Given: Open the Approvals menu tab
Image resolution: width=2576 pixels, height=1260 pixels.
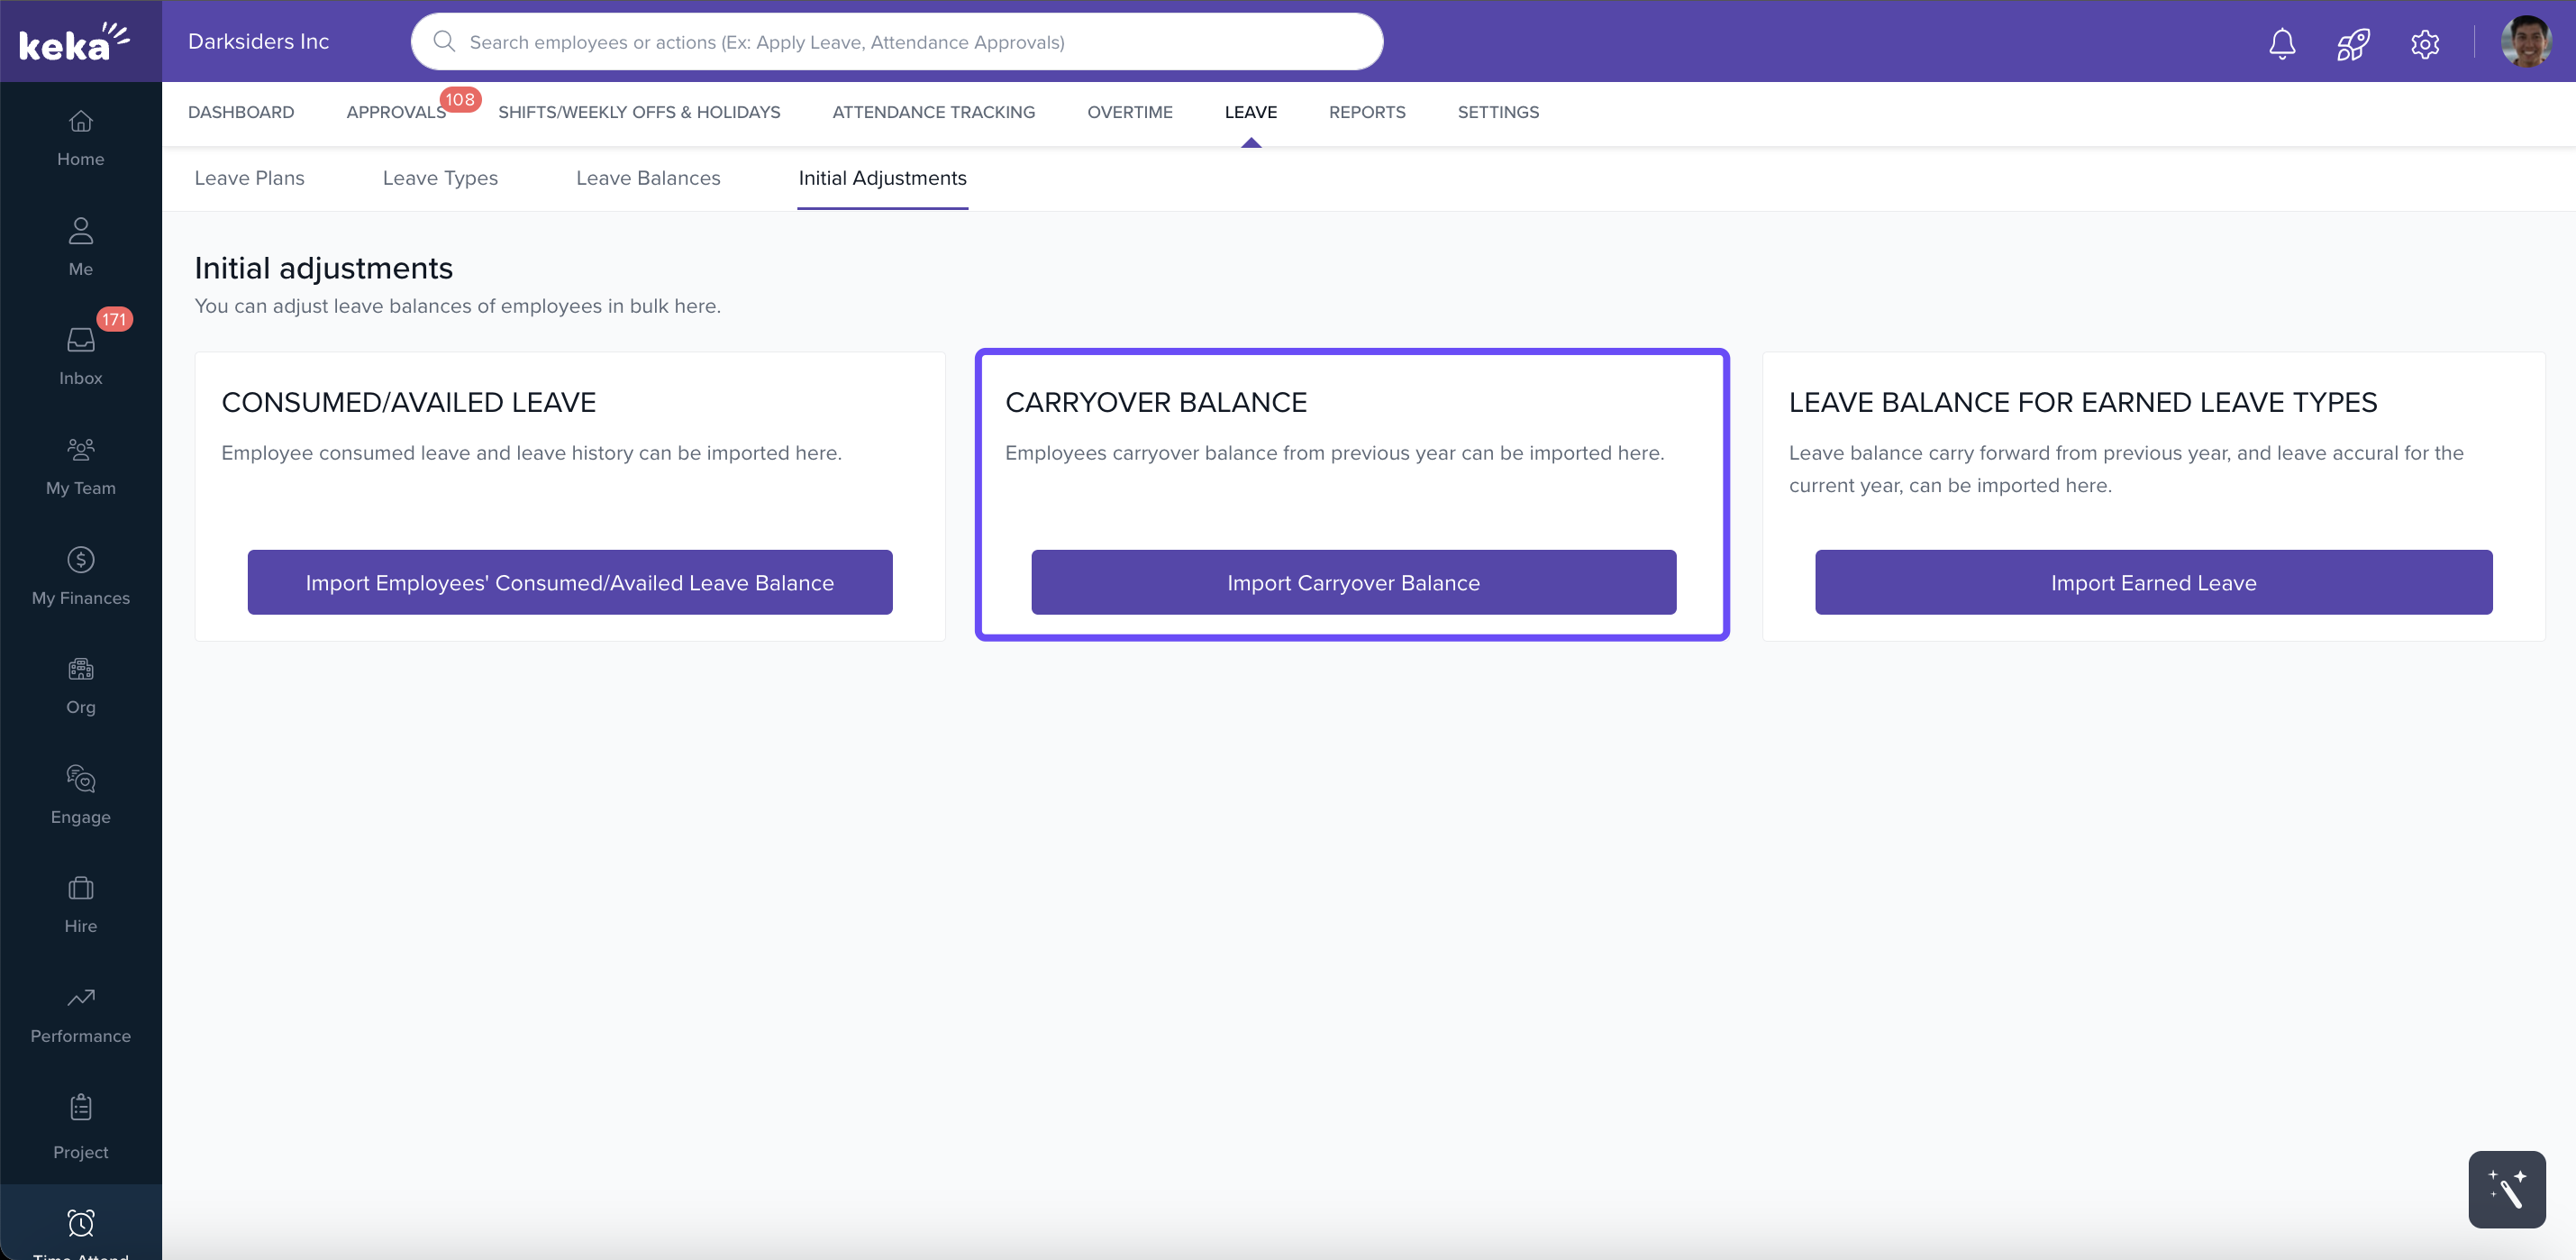Looking at the screenshot, I should click(x=396, y=112).
